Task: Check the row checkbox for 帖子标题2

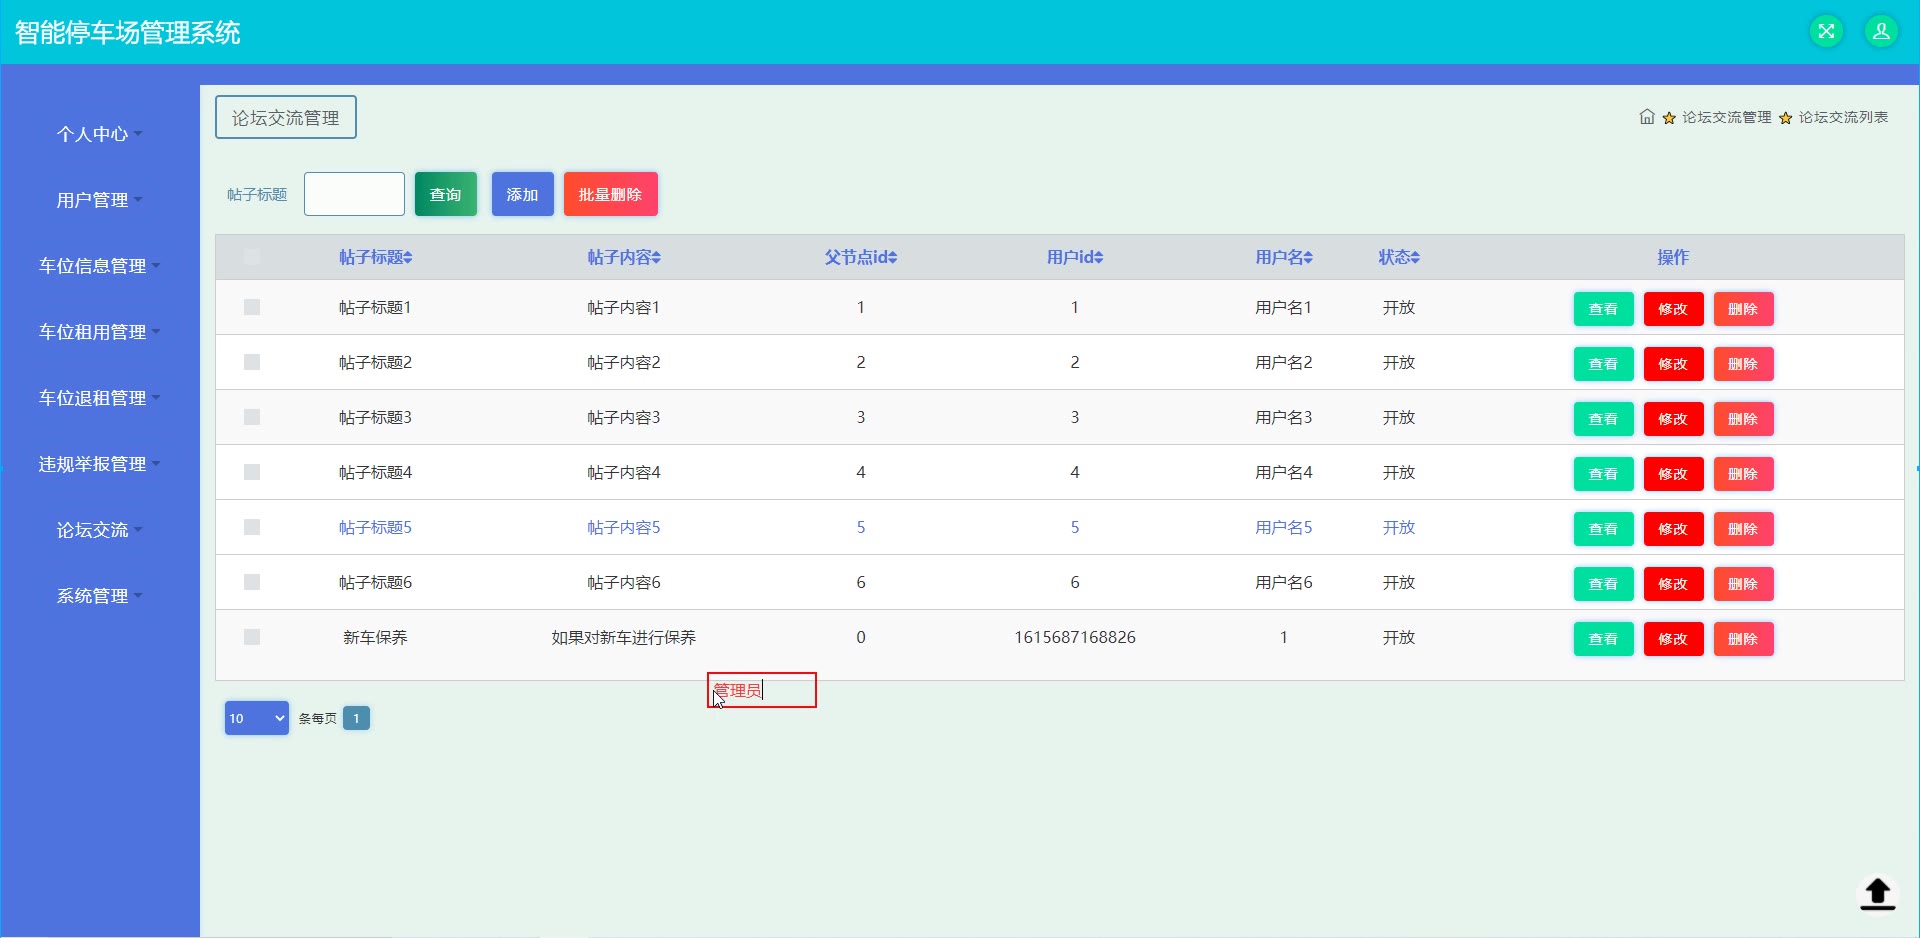Action: click(252, 362)
